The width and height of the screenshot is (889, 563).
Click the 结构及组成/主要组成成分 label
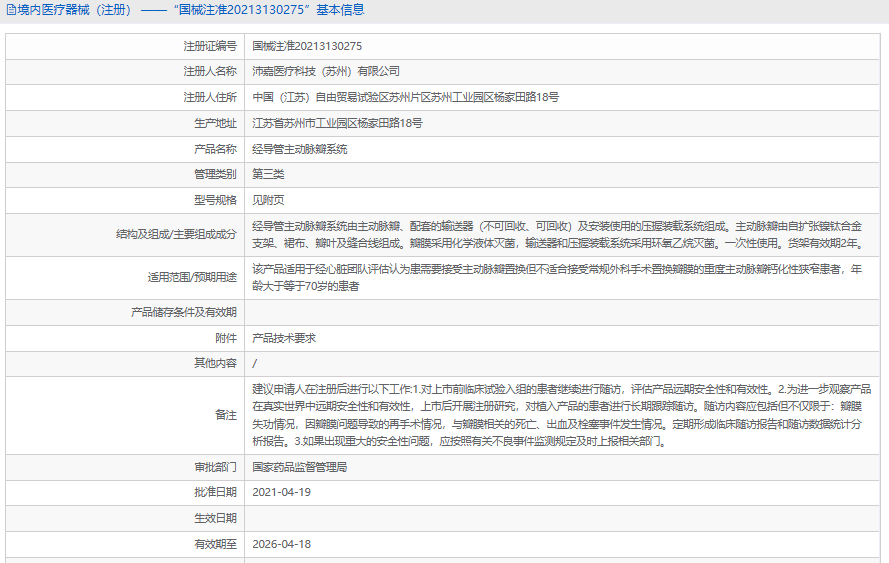coord(176,234)
